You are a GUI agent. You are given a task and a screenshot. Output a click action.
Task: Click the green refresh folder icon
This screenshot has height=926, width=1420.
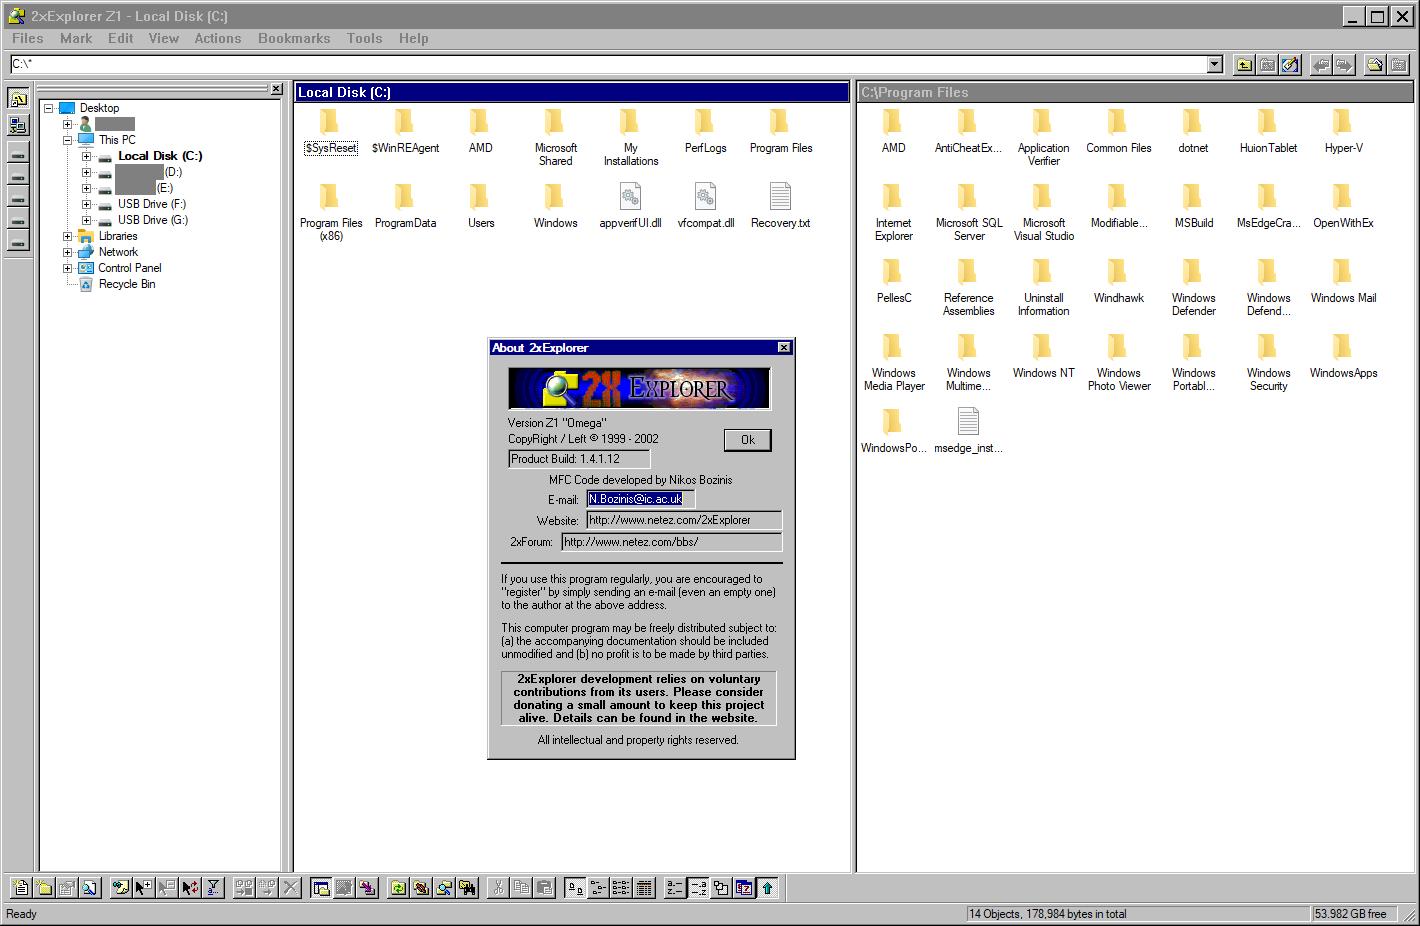coord(398,887)
